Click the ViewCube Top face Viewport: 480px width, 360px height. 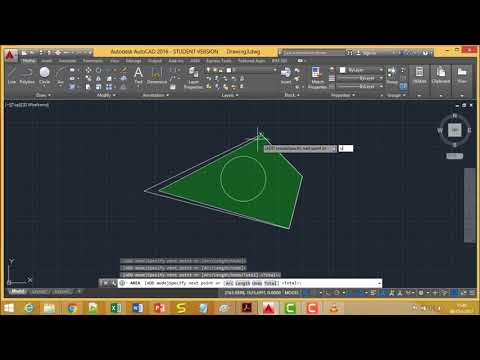click(x=454, y=130)
